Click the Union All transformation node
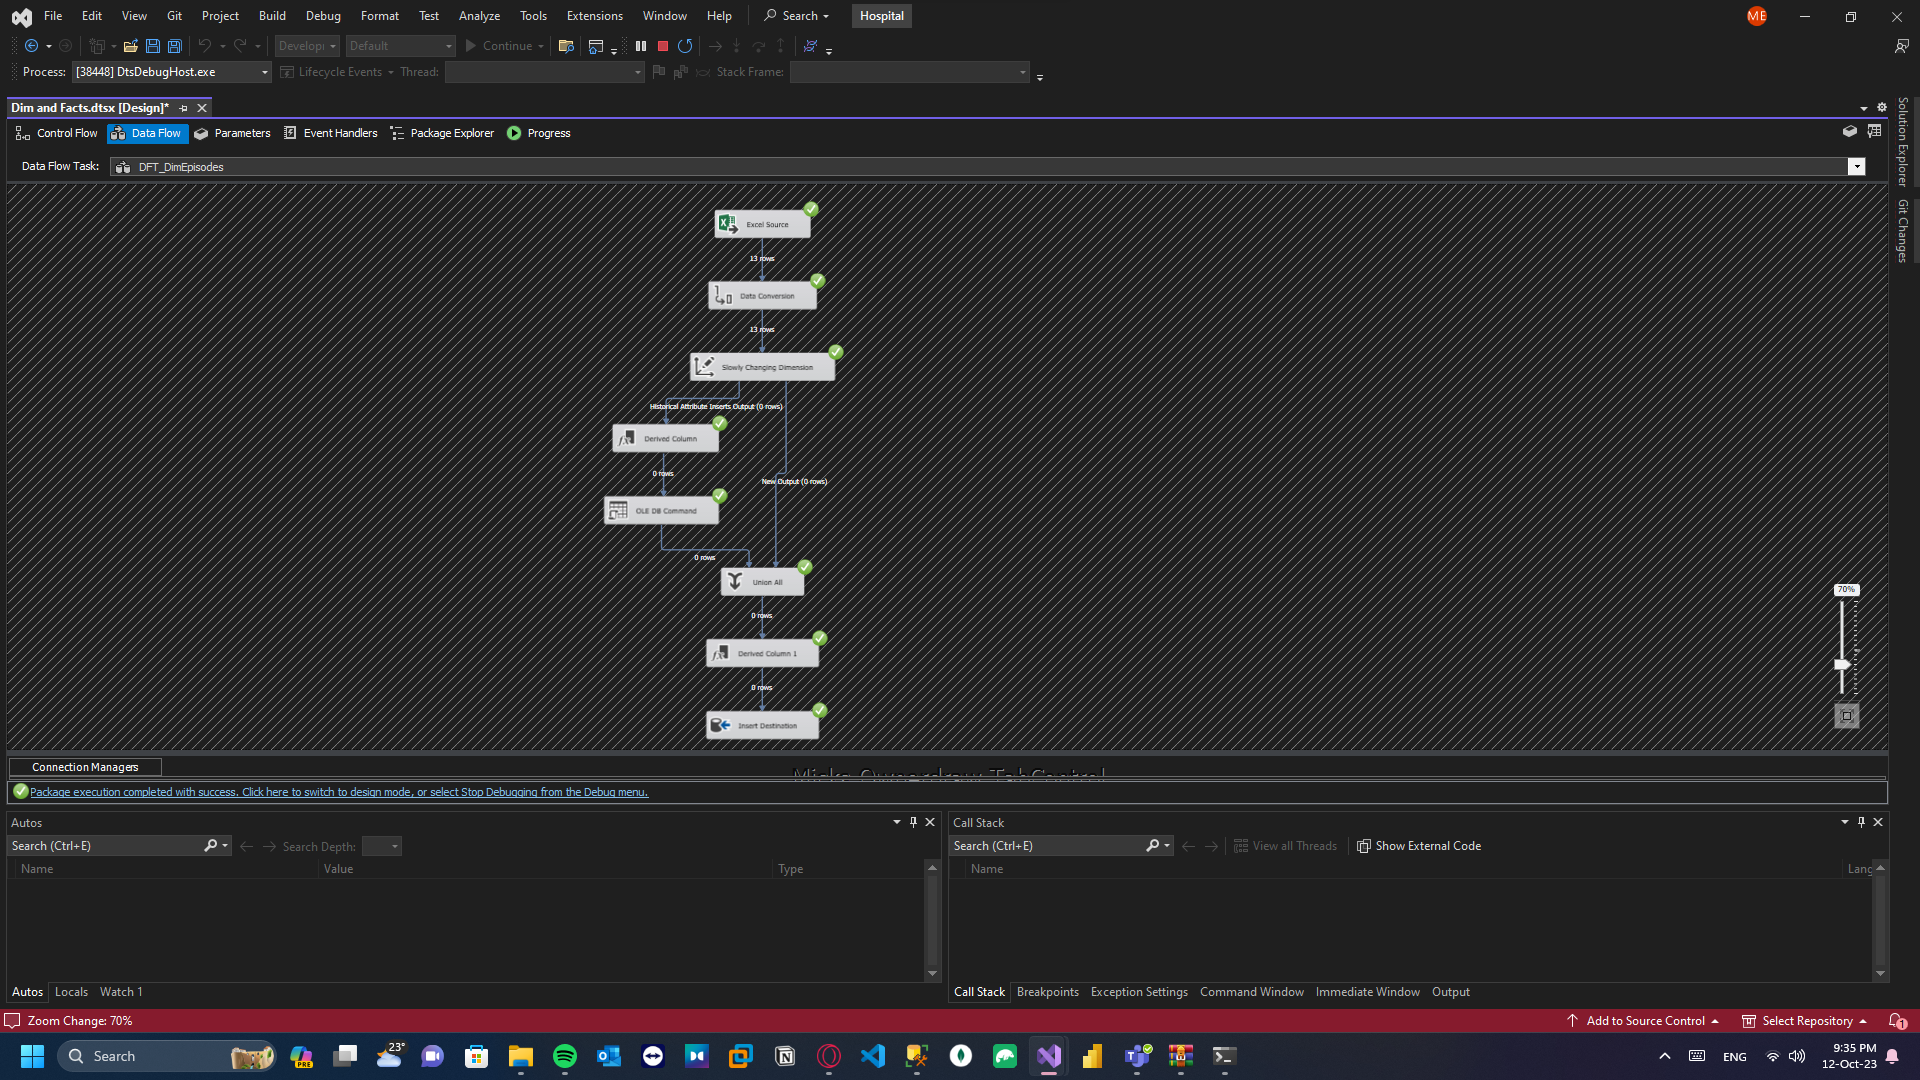 [762, 582]
